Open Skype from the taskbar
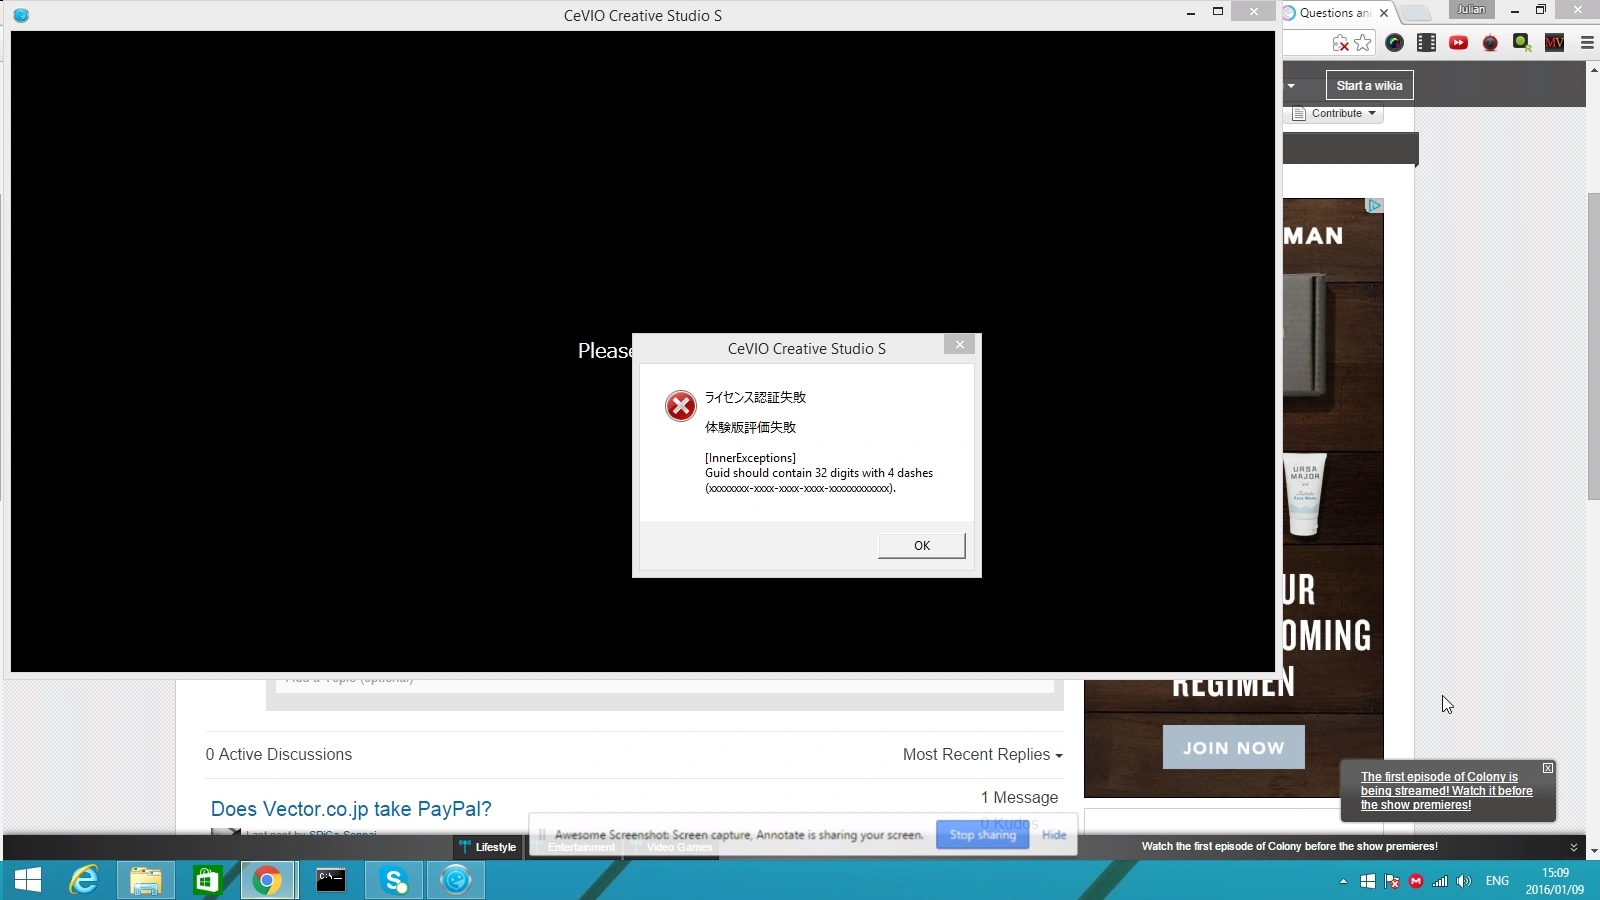 click(394, 880)
